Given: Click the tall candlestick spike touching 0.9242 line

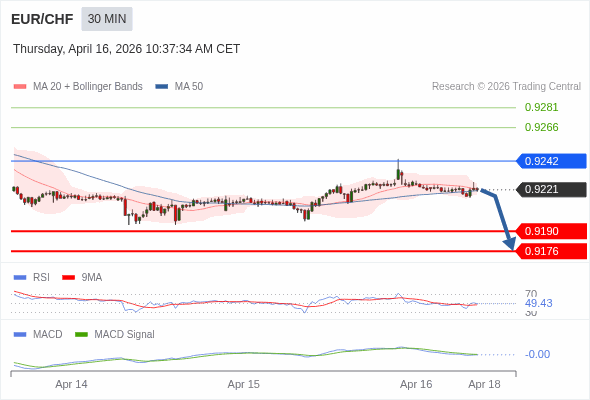Looking at the screenshot, I should pos(398,170).
